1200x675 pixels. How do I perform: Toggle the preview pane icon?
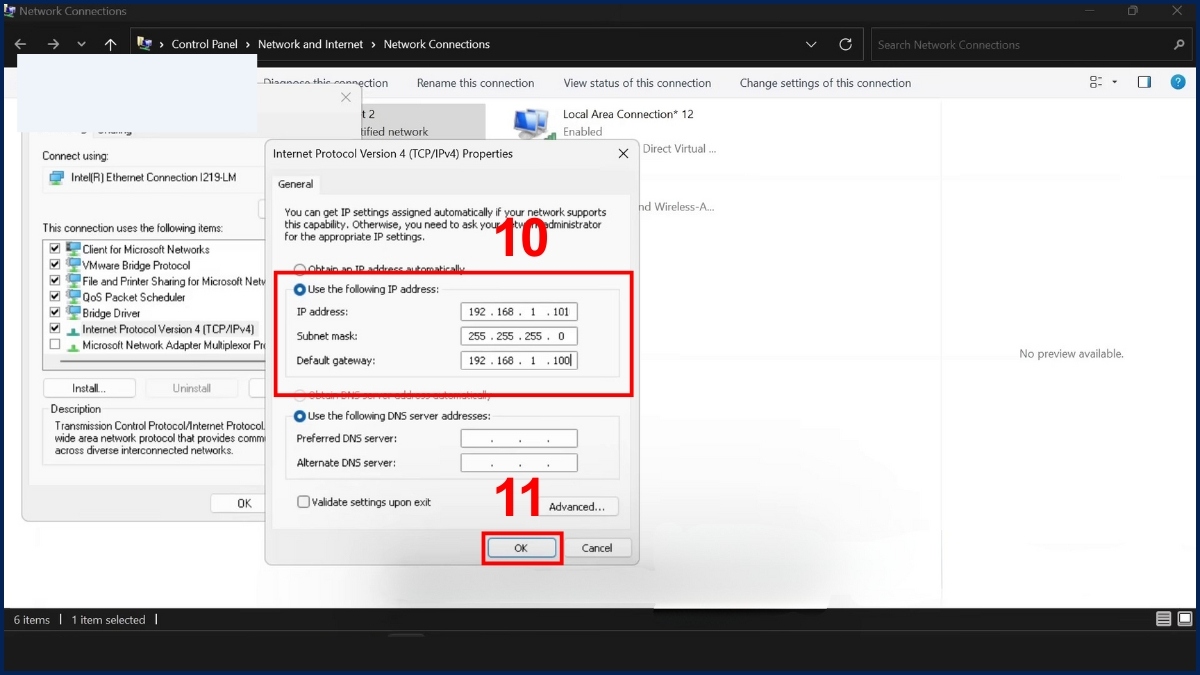coord(1145,83)
